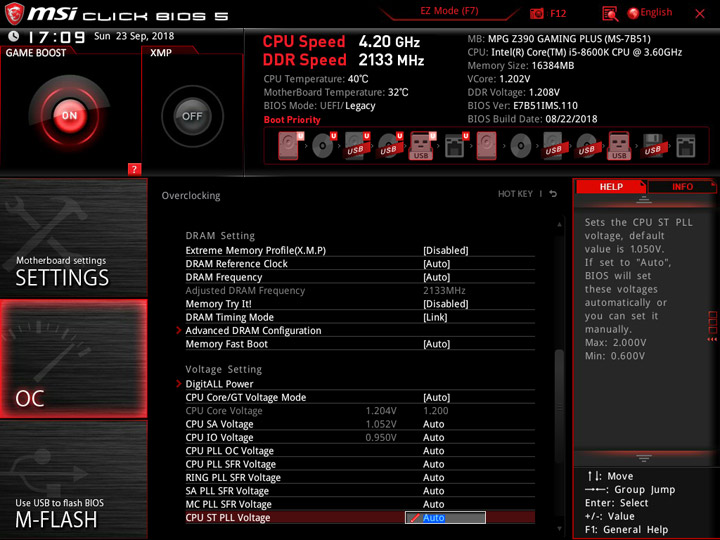Image resolution: width=720 pixels, height=540 pixels.
Task: Open DRAM Timing Mode [Link] option
Action: coord(435,317)
